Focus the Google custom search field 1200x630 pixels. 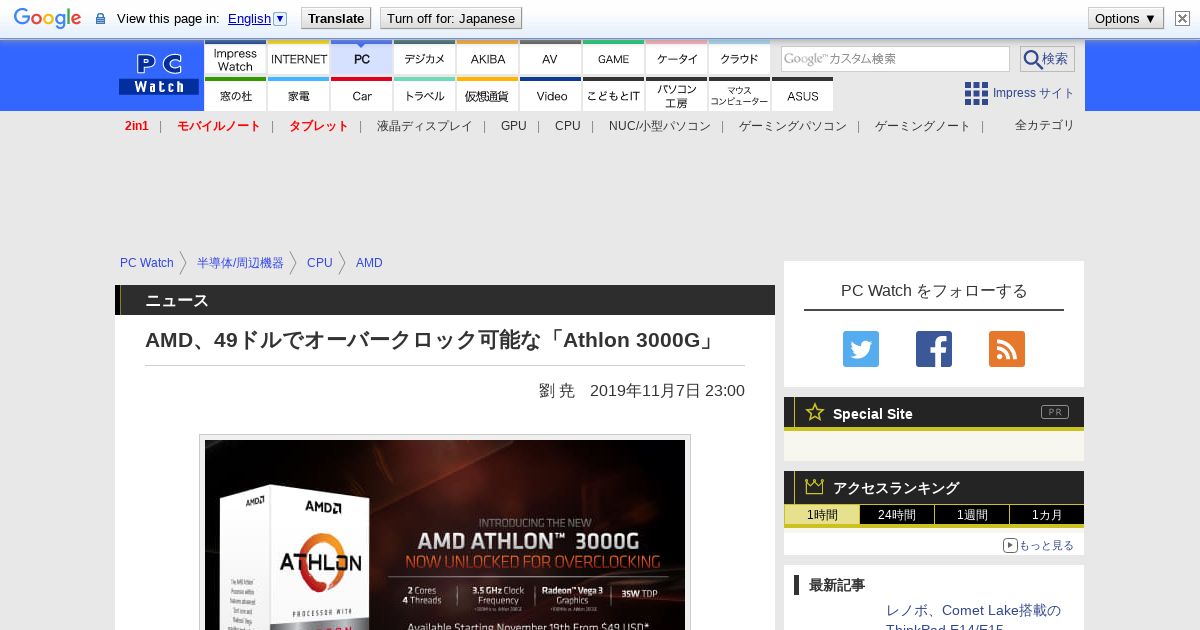(x=895, y=59)
